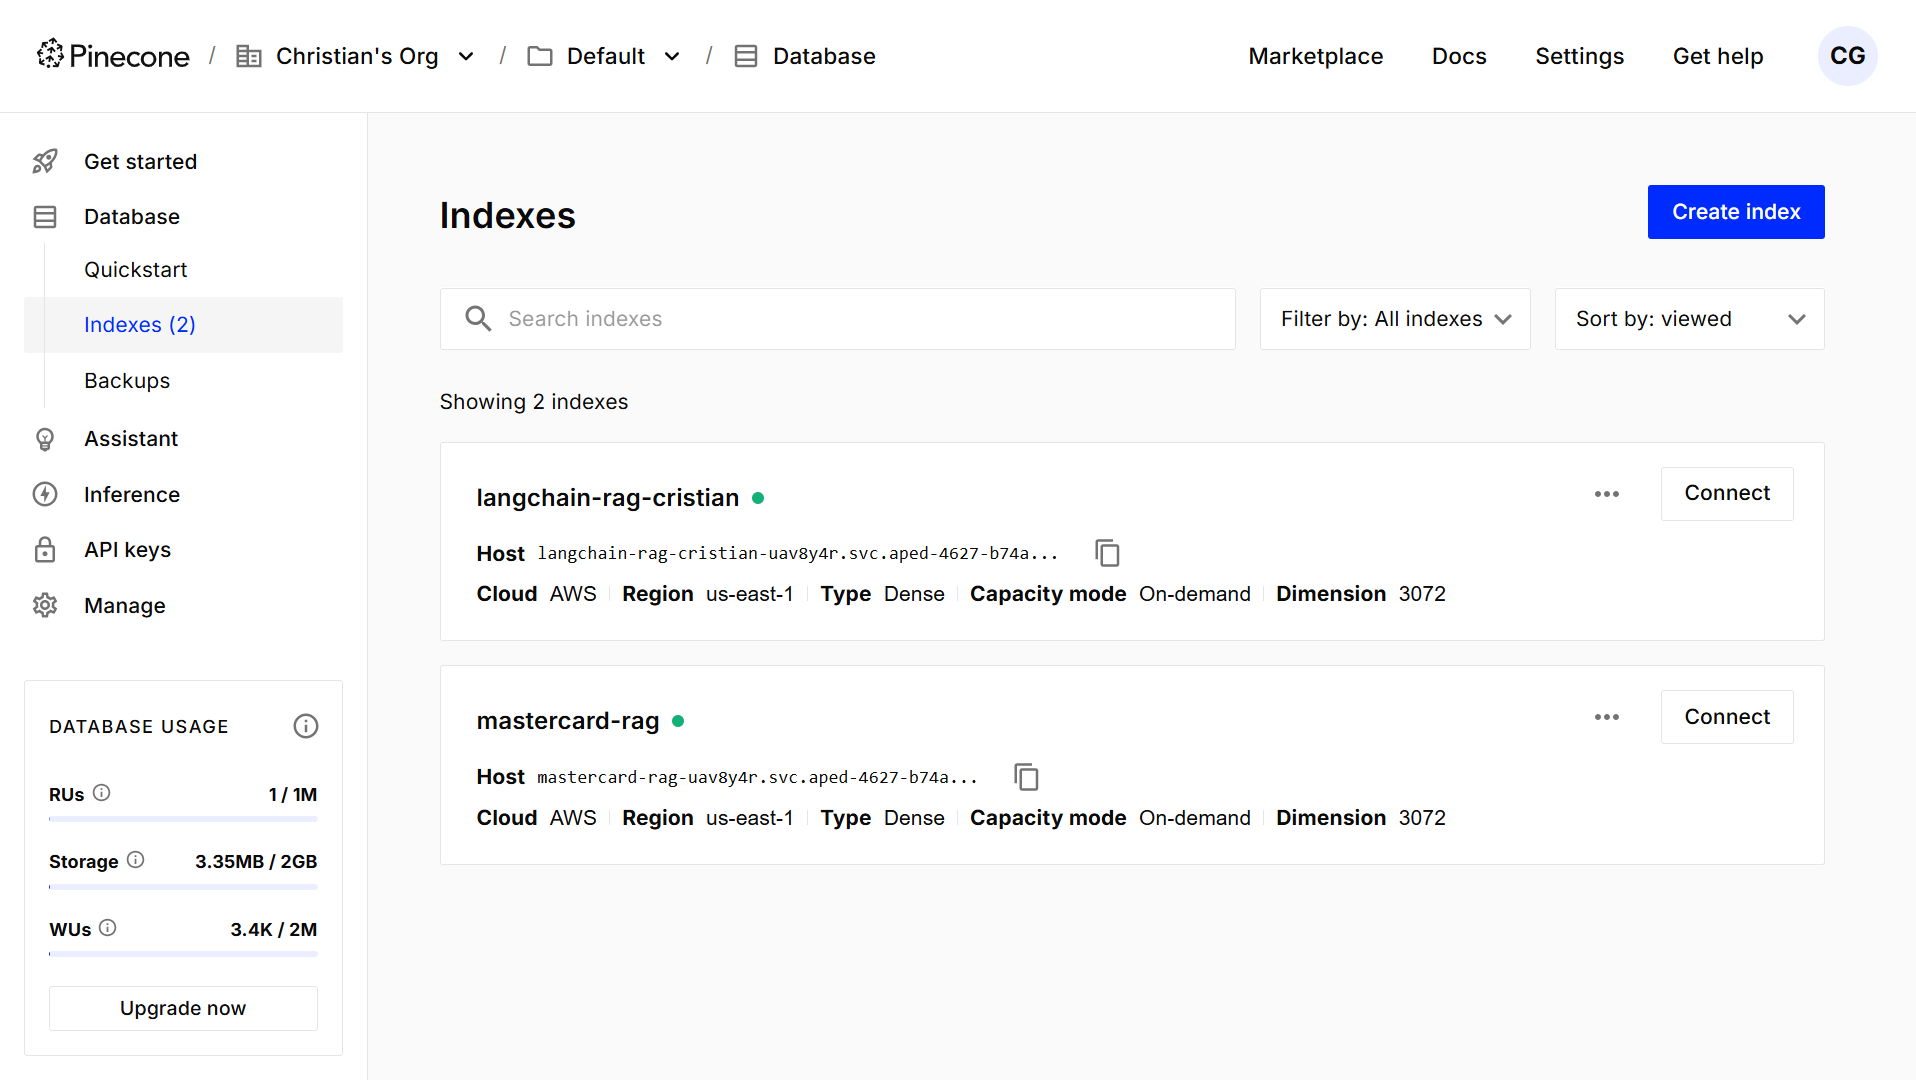Viewport: 1916px width, 1080px height.
Task: Click the Inference lightning icon
Action: 45,494
